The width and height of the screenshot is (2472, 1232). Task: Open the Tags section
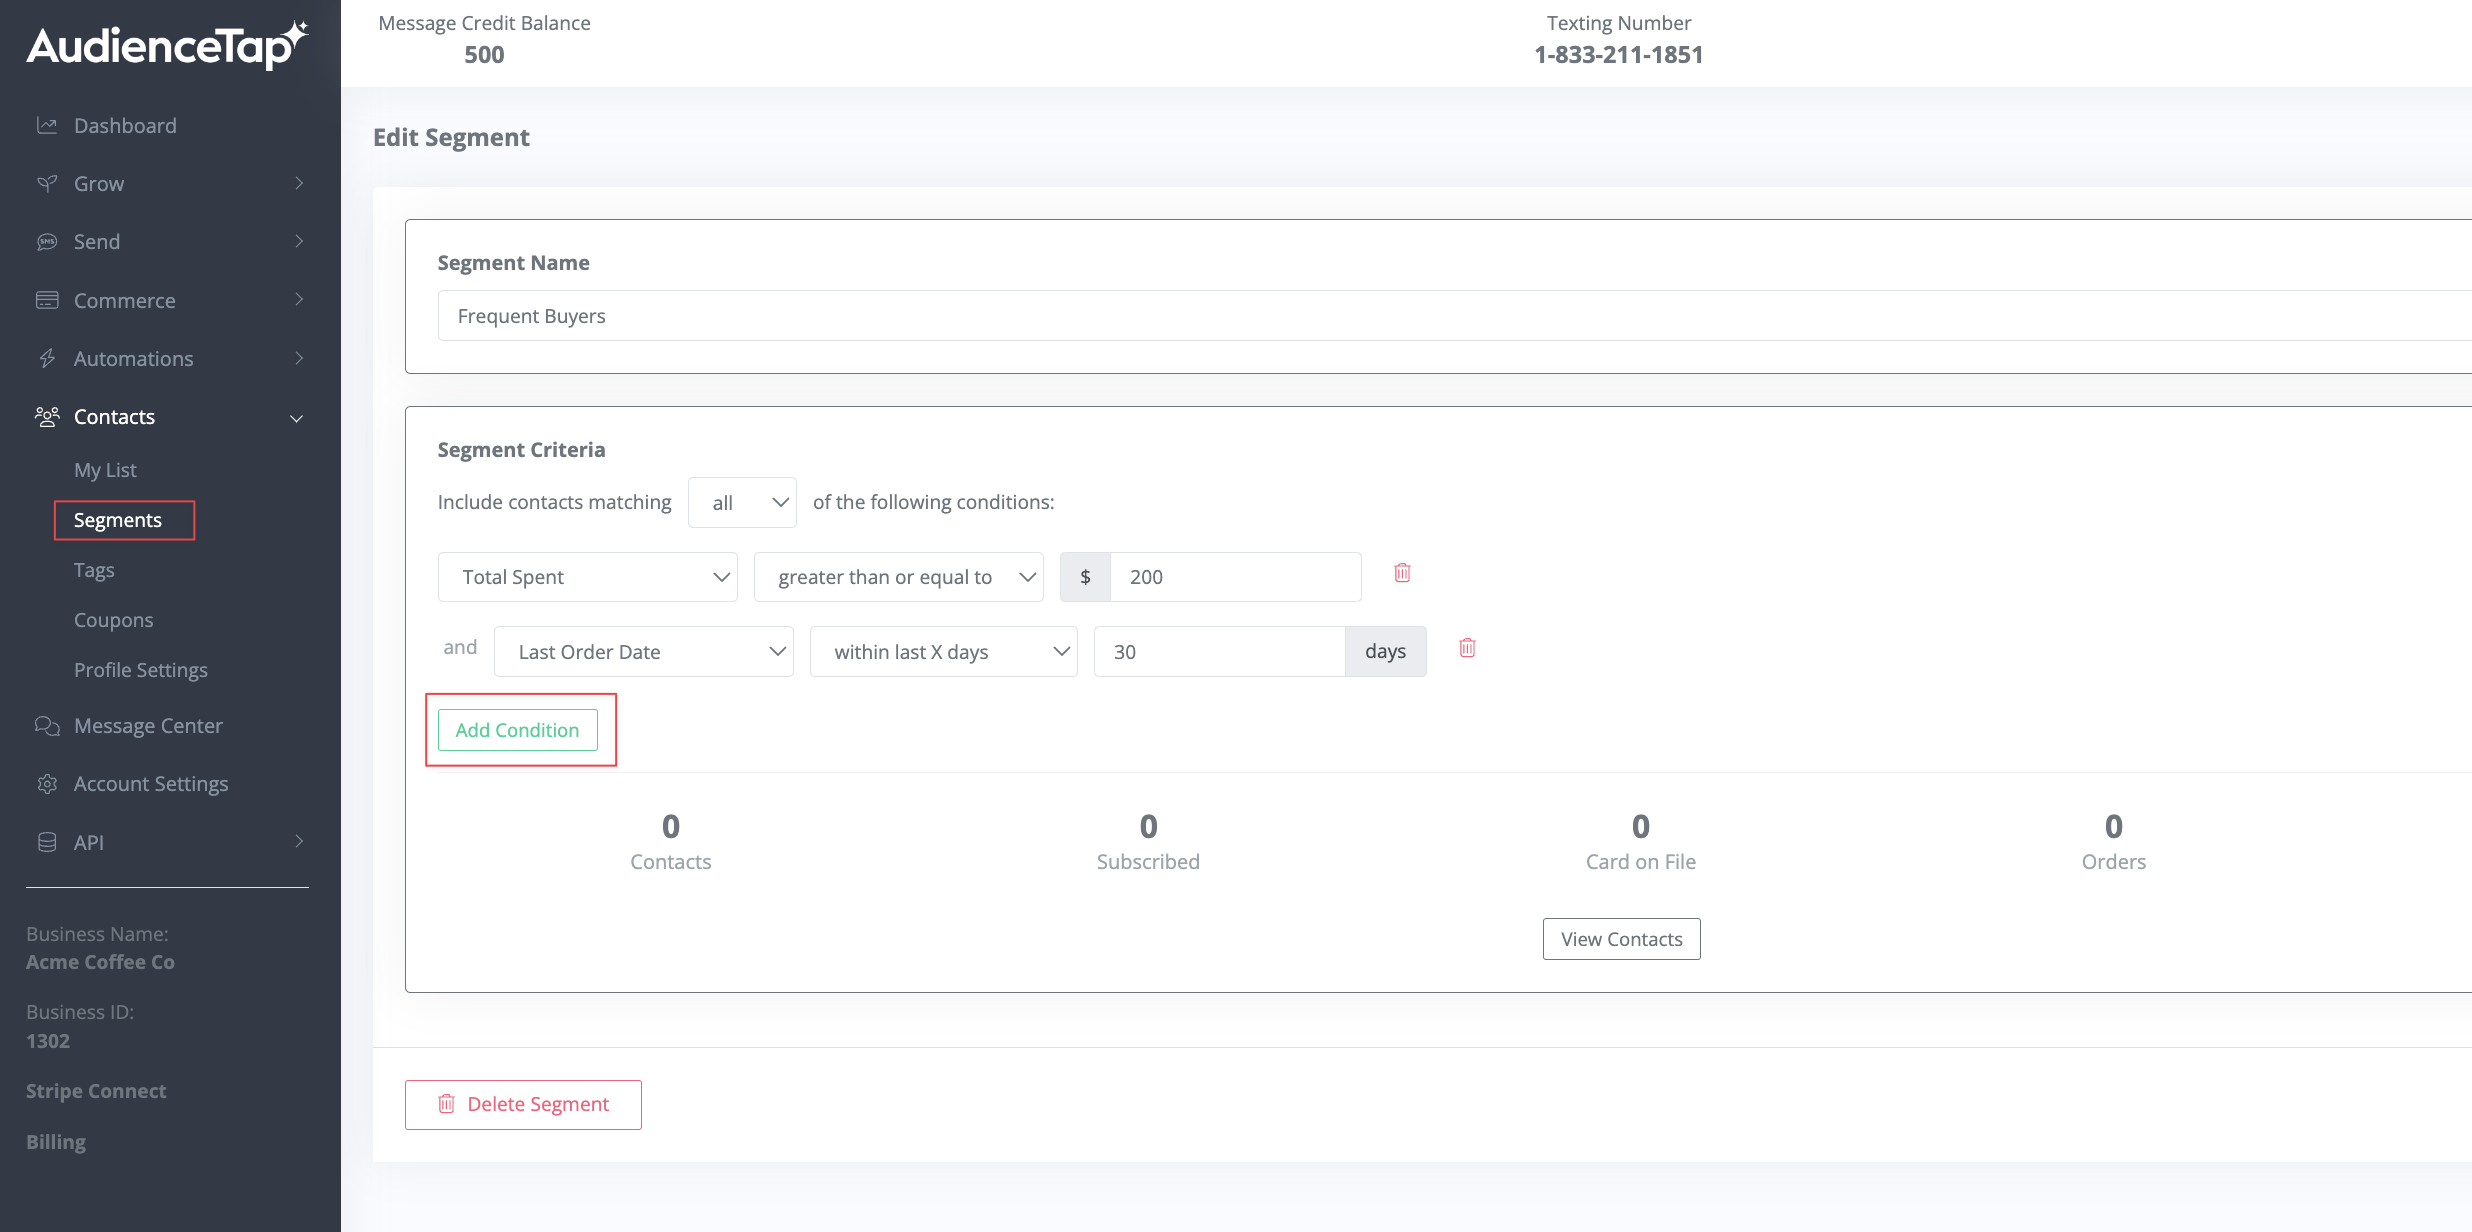pyautogui.click(x=93, y=569)
